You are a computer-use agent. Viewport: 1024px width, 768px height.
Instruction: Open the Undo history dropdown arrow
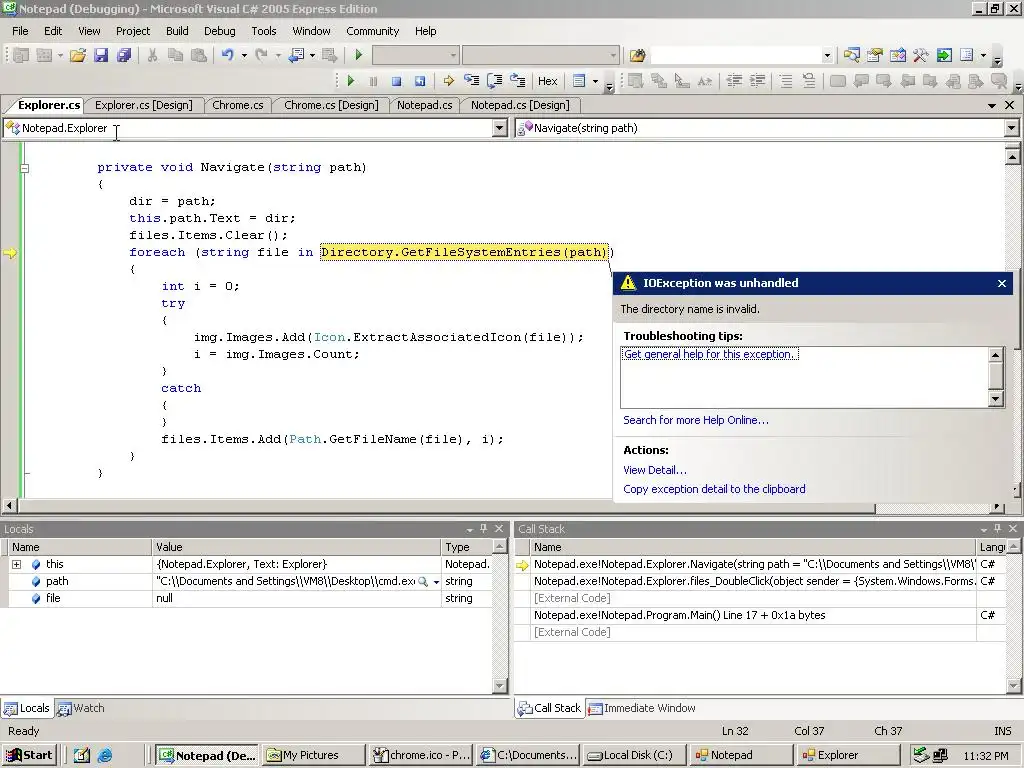(244, 56)
